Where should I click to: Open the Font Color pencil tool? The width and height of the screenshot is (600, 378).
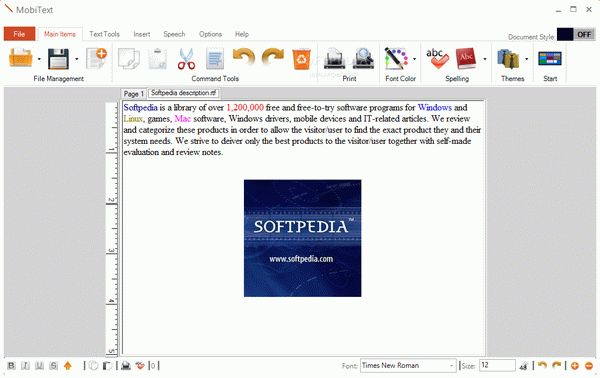pos(396,59)
